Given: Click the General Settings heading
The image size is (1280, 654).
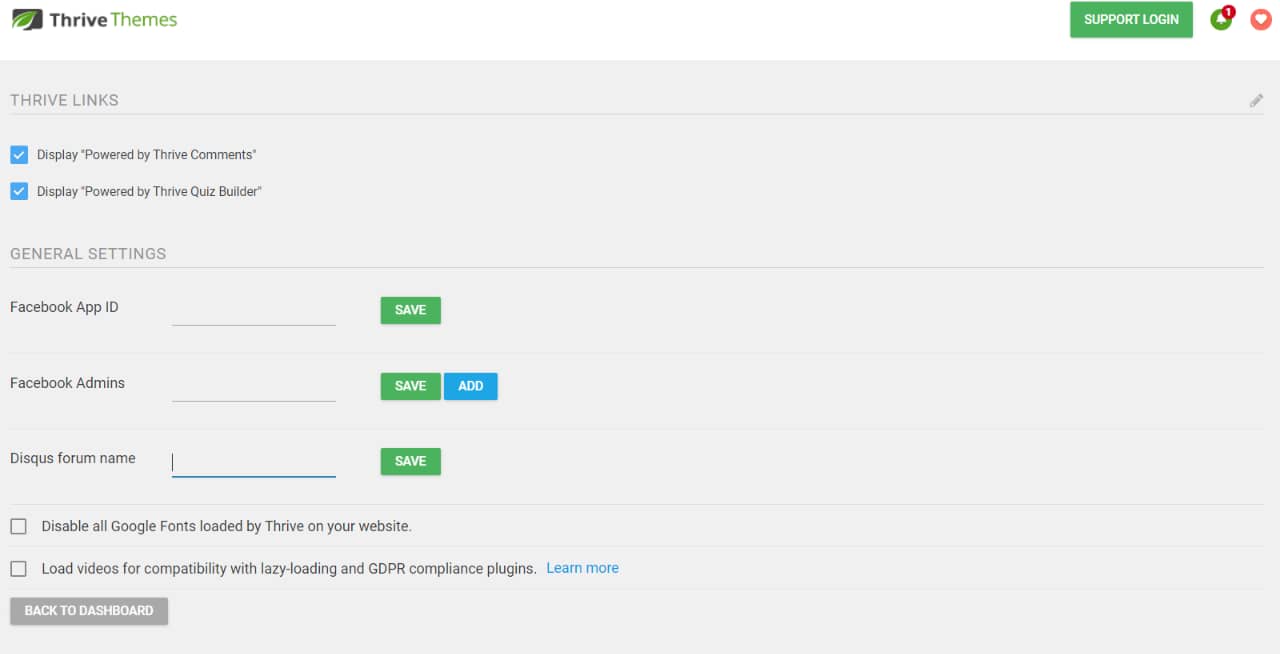Looking at the screenshot, I should (88, 254).
